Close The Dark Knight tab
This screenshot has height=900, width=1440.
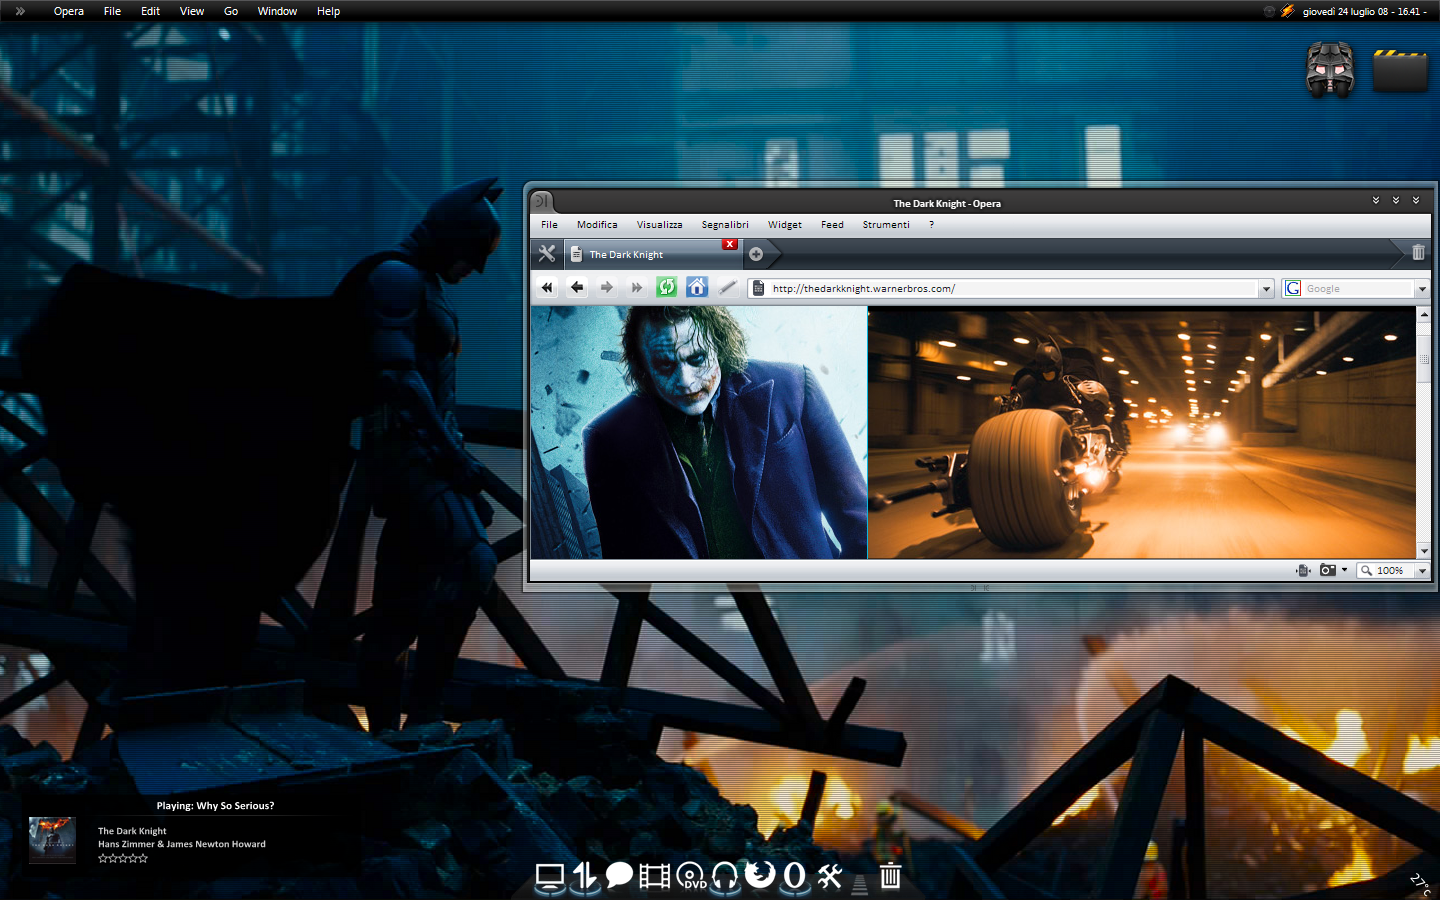click(x=730, y=244)
